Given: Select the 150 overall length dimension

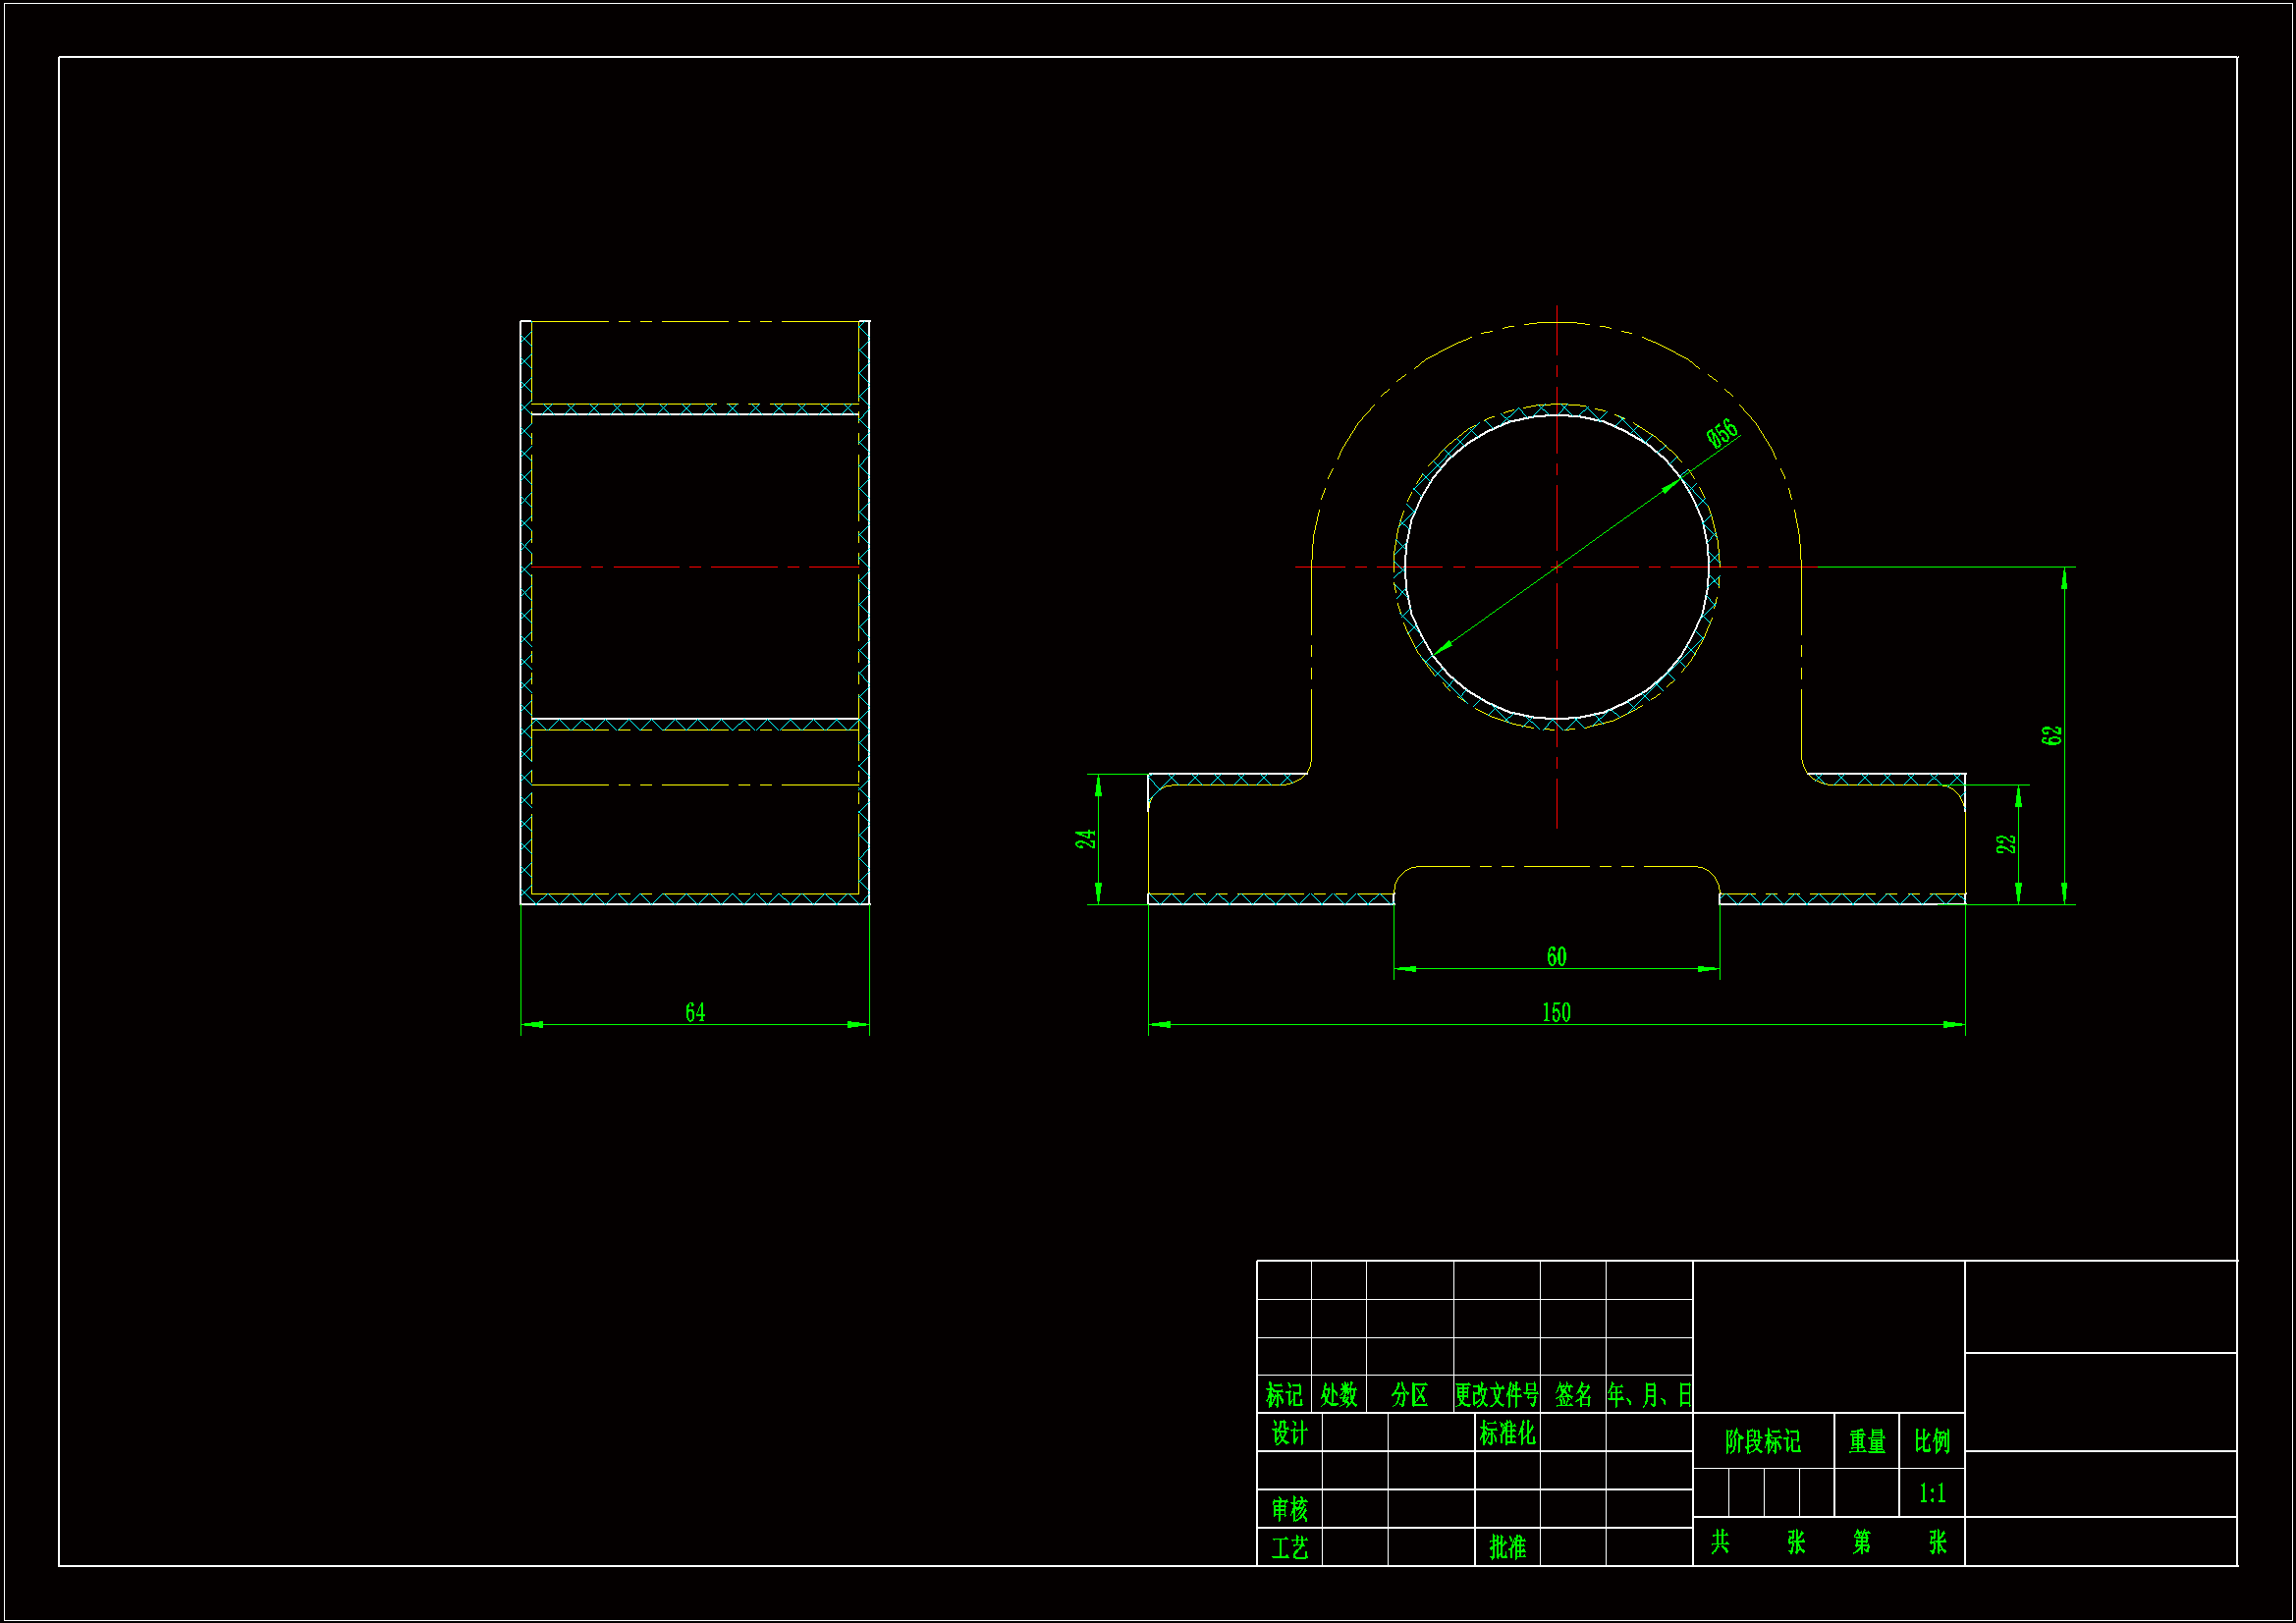Looking at the screenshot, I should (1556, 1012).
